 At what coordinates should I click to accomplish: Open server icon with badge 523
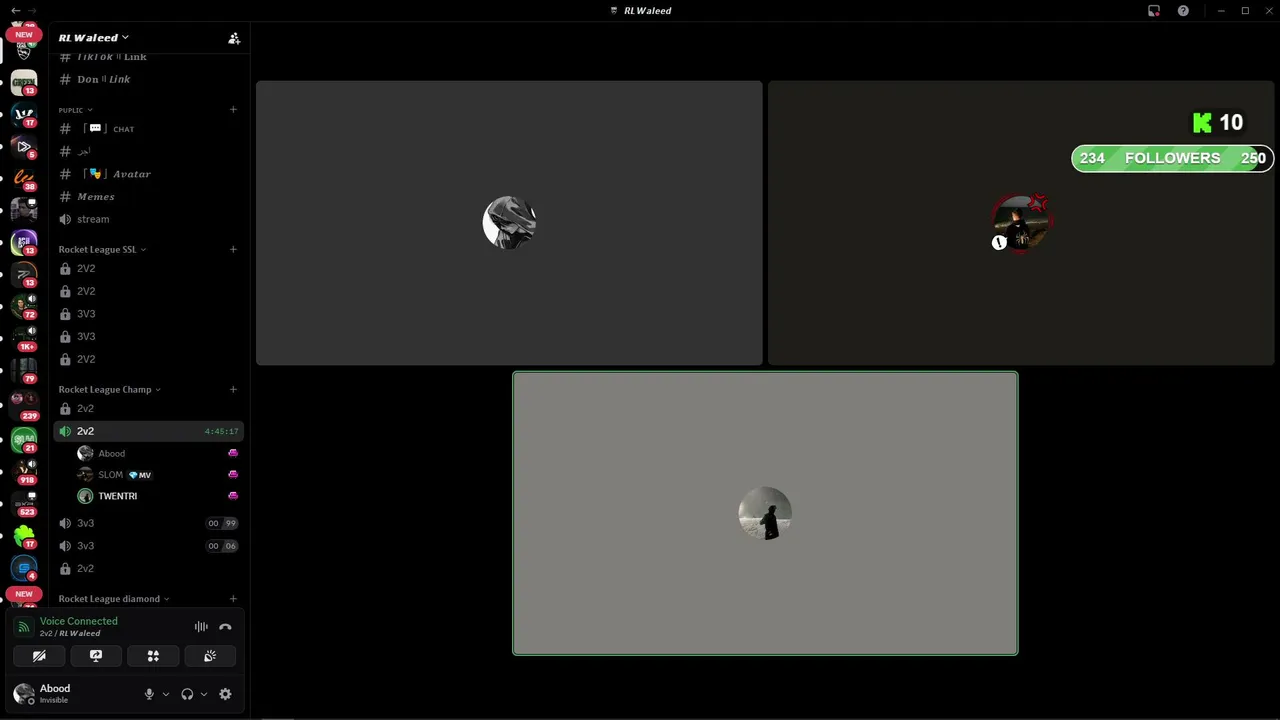[24, 503]
